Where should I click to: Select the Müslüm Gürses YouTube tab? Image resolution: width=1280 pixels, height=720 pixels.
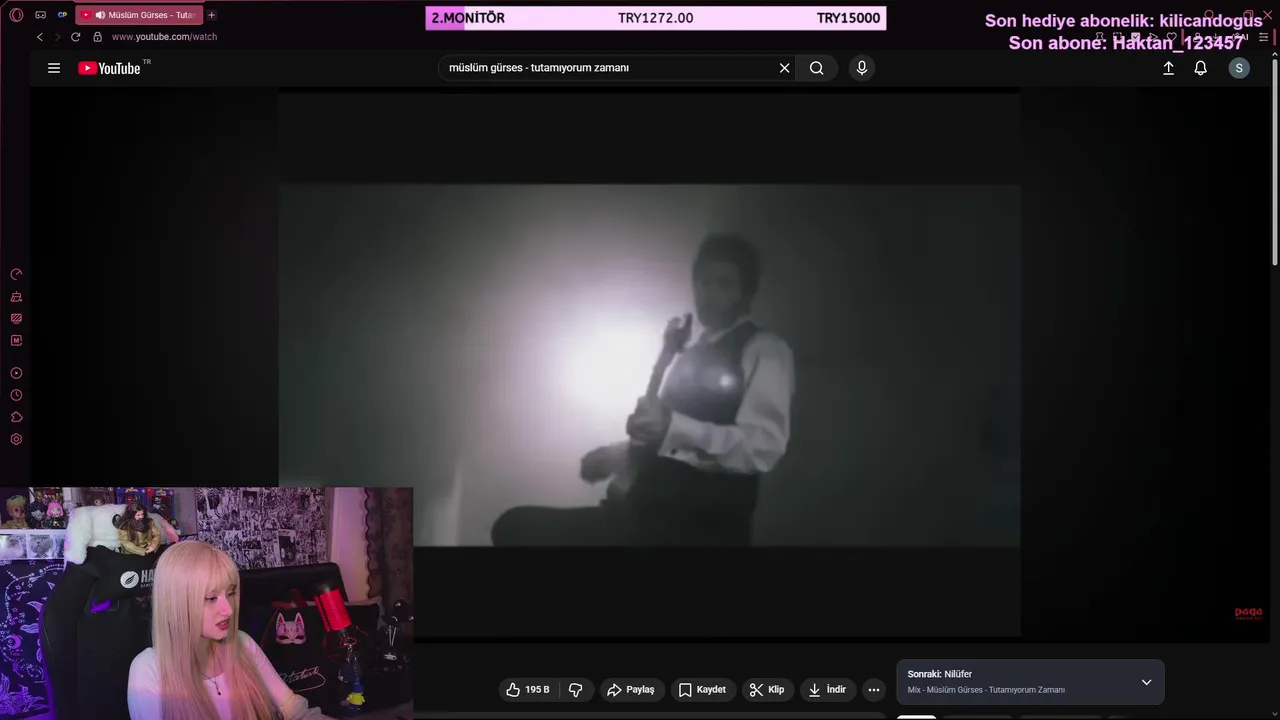tap(138, 15)
